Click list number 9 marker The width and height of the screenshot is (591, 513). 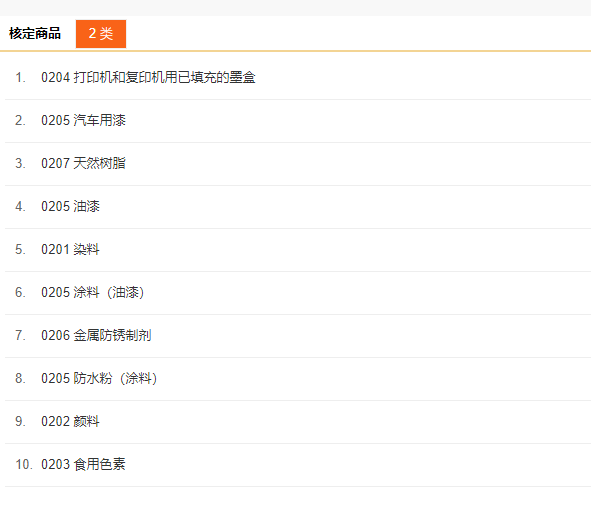[x=20, y=421]
